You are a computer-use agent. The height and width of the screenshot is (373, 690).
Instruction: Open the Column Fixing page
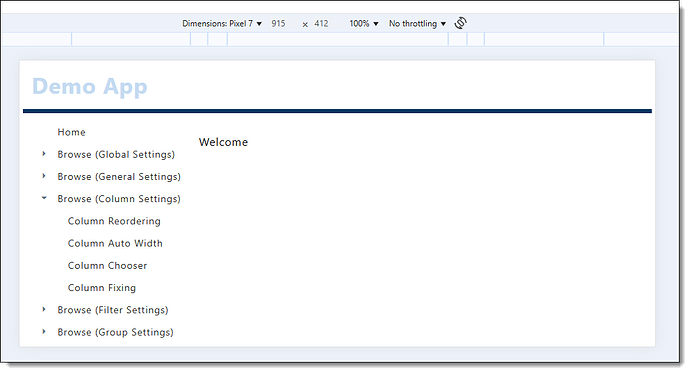[102, 288]
